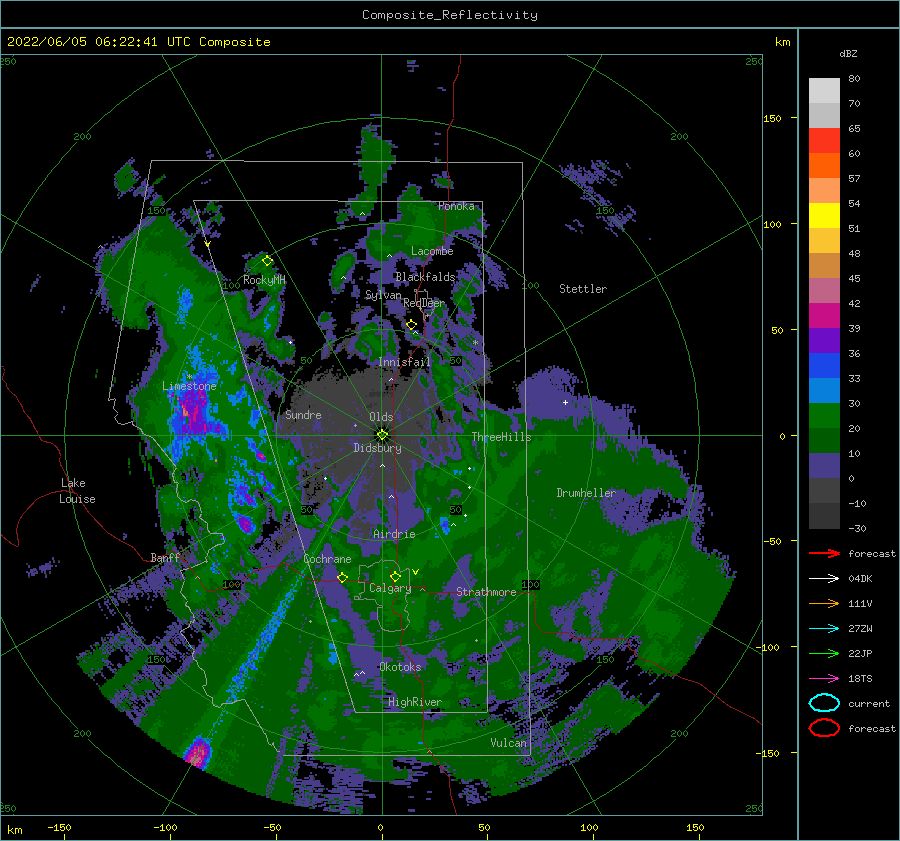Select the yellow diamond marker below Cochrane
The width and height of the screenshot is (900, 841).
tap(342, 577)
